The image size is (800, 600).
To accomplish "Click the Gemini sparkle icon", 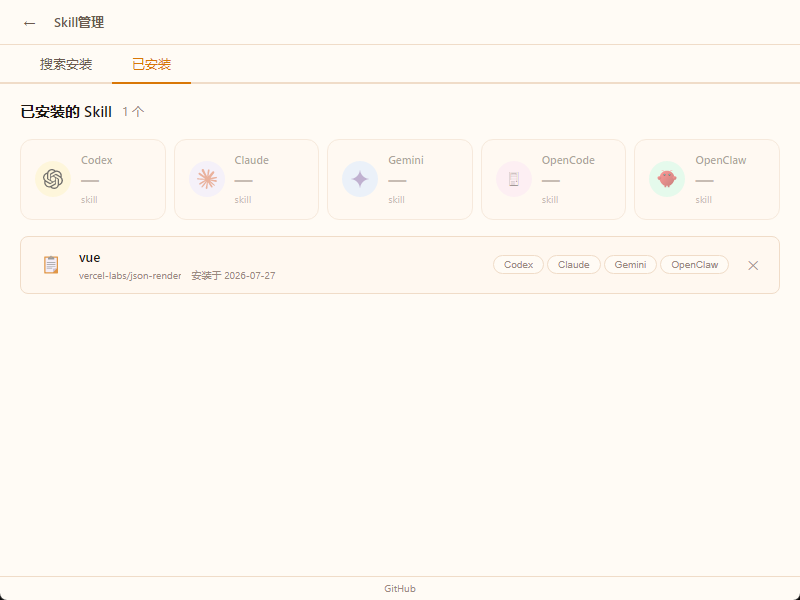I will [x=360, y=179].
